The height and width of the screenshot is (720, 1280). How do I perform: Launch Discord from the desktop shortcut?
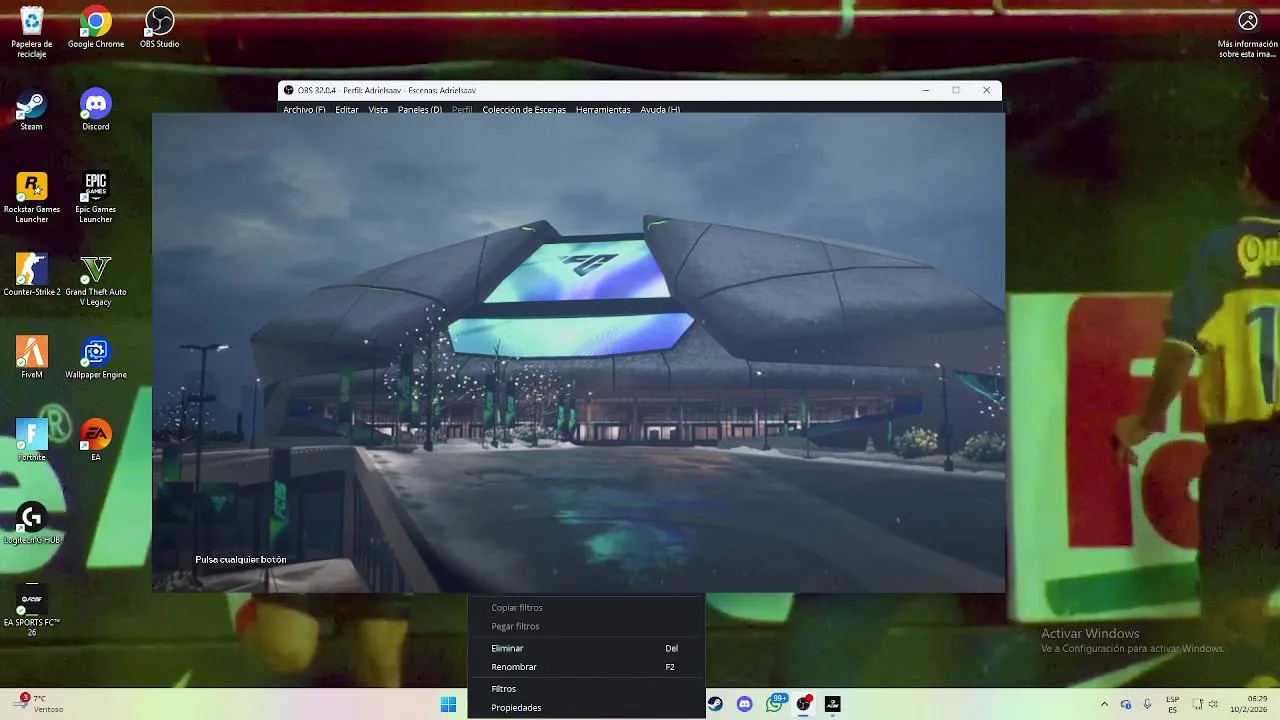96,110
